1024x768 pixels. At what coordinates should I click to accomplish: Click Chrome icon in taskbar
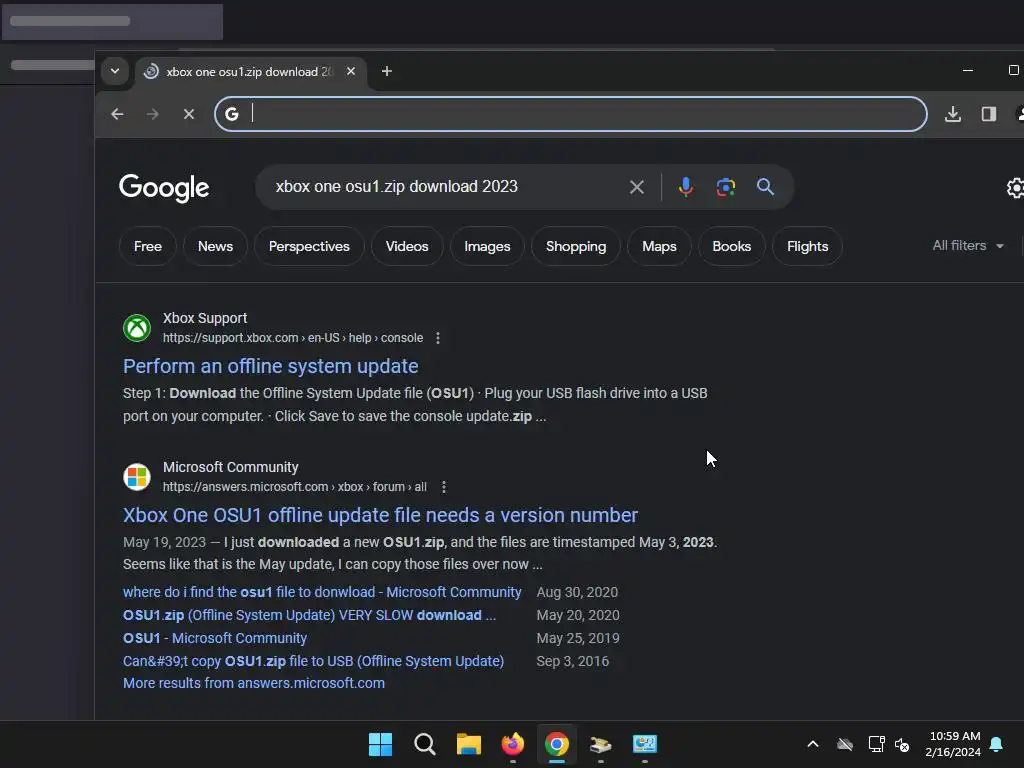point(557,744)
